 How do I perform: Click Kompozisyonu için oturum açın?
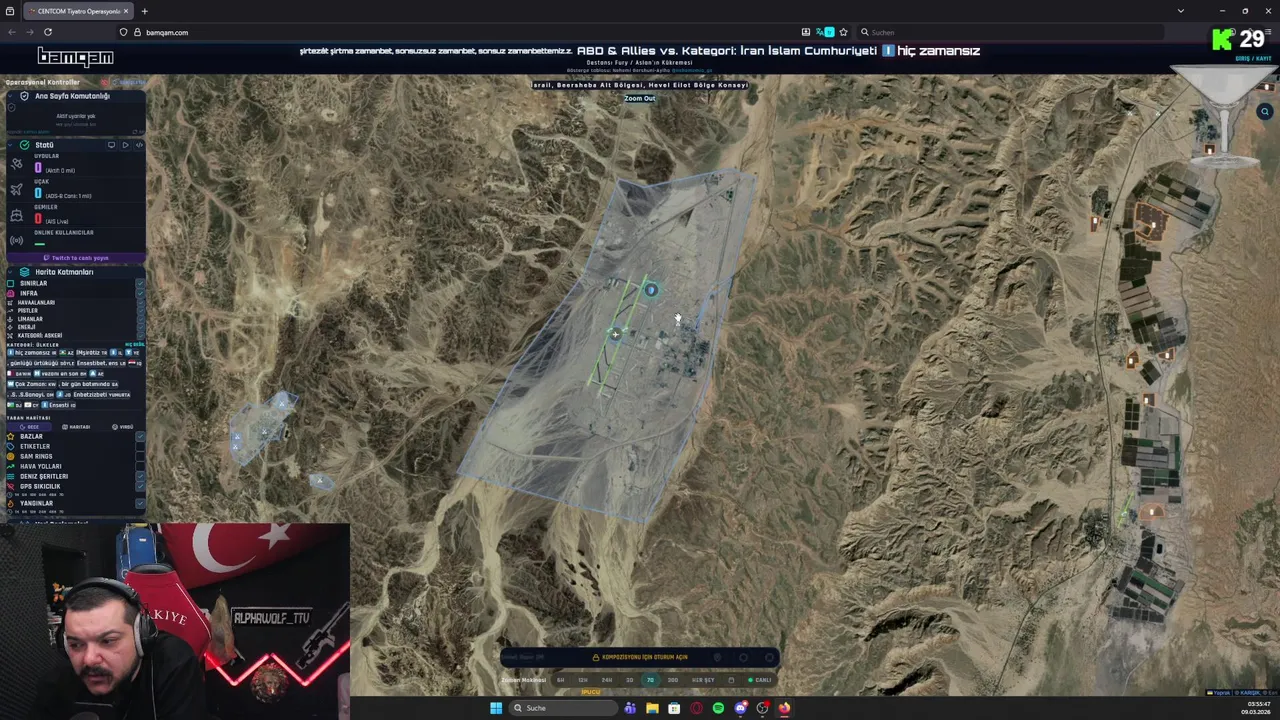(640, 657)
